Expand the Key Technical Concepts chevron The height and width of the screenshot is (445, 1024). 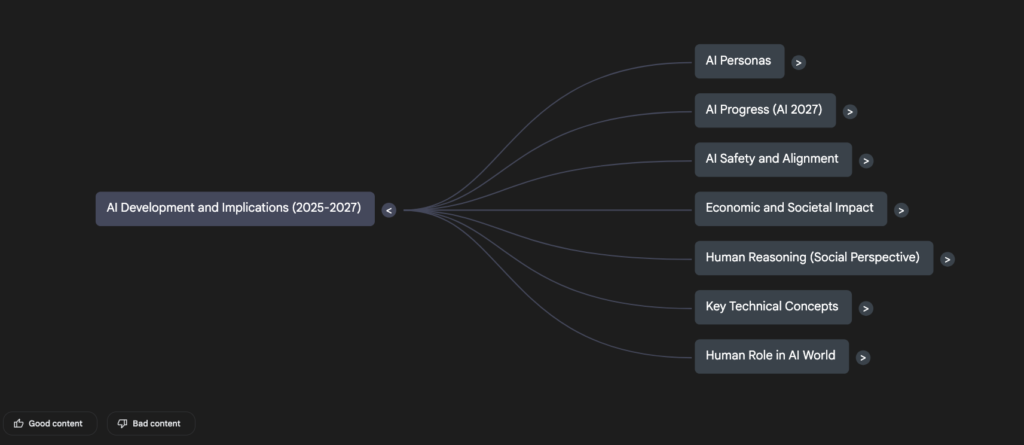tap(866, 308)
